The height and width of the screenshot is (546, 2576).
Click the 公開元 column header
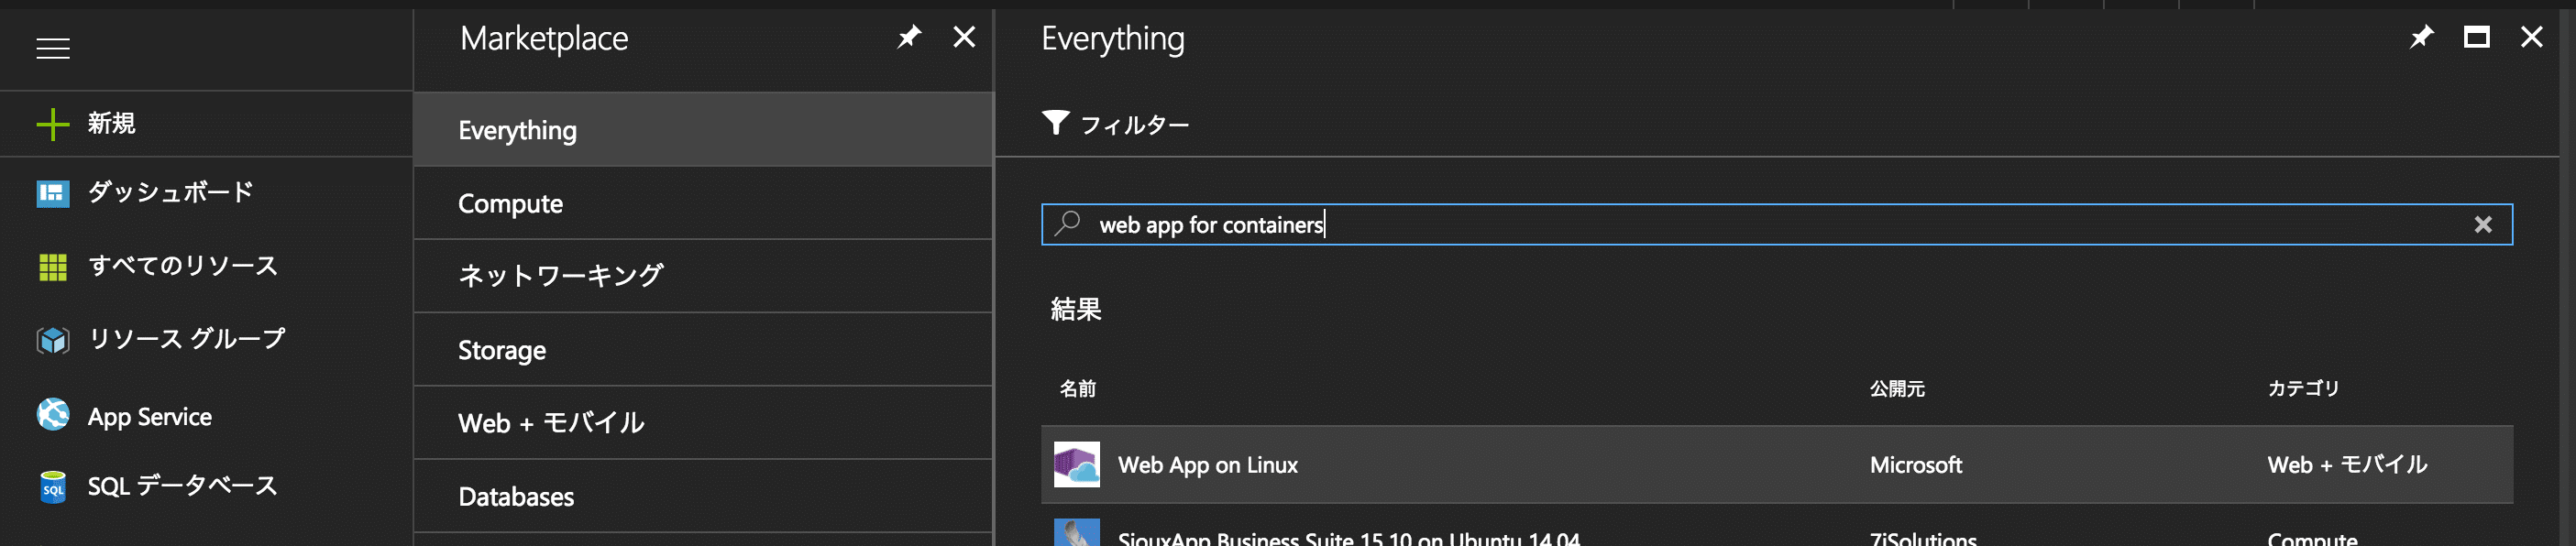coord(1897,388)
